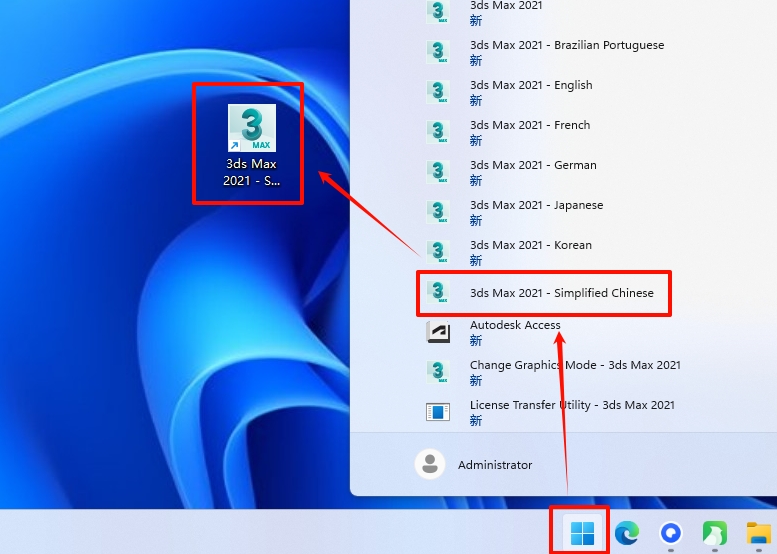Screen dimensions: 777x554
Task: Open the blue circular app in taskbar
Action: click(670, 534)
